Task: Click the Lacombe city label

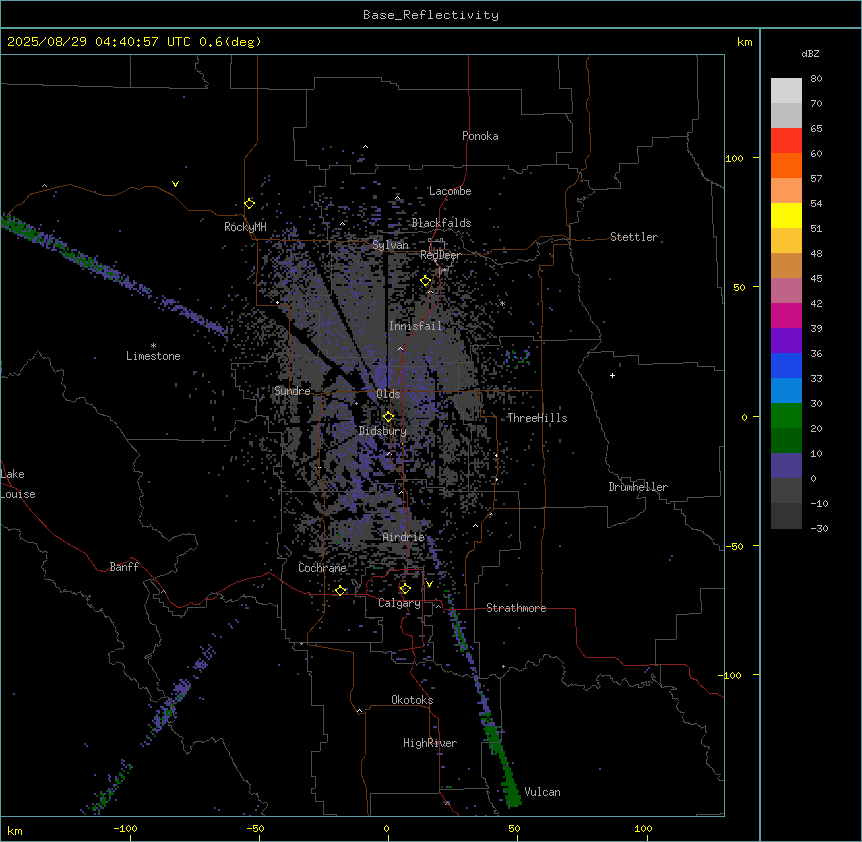Action: point(450,191)
